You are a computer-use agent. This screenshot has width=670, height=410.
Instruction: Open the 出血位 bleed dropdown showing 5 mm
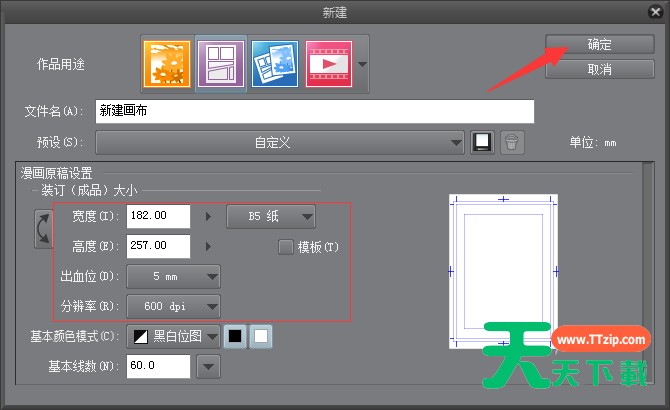pyautogui.click(x=173, y=277)
